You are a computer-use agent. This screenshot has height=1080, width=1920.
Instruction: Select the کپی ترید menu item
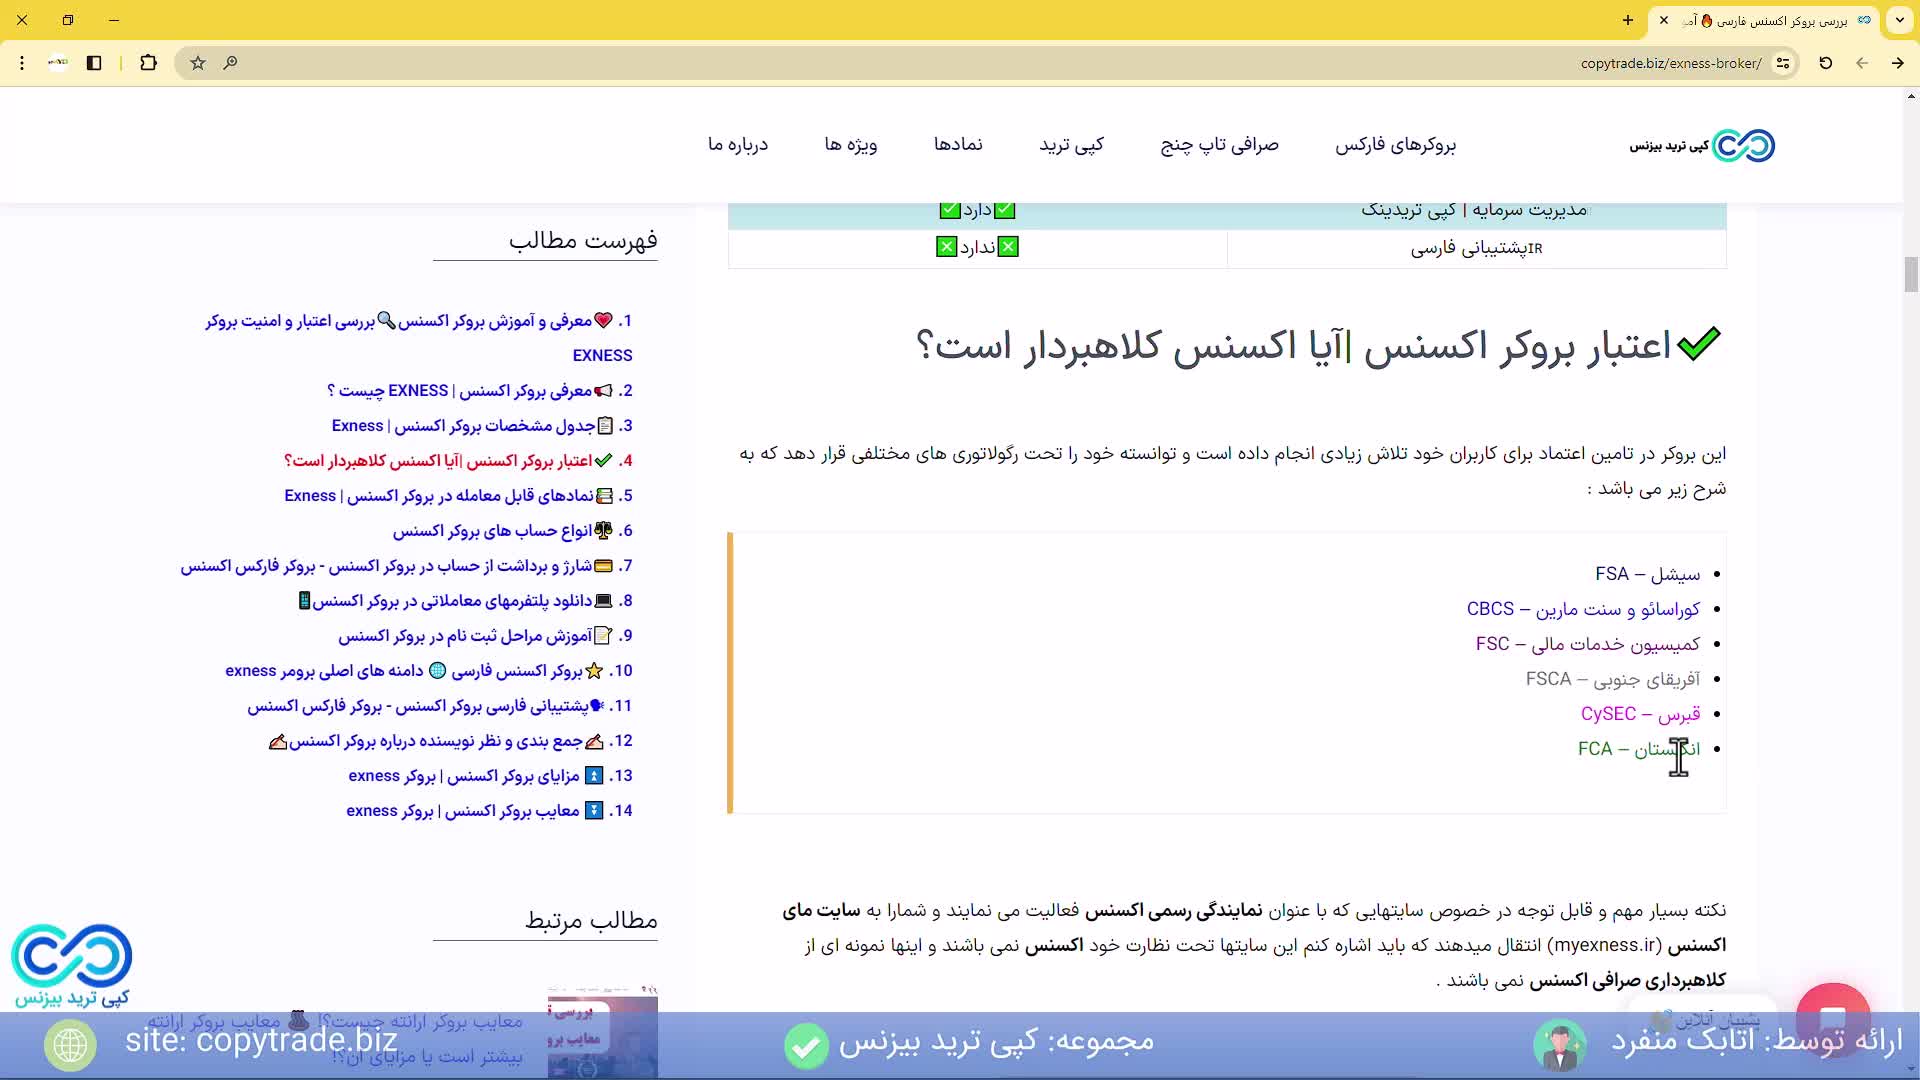click(1071, 145)
